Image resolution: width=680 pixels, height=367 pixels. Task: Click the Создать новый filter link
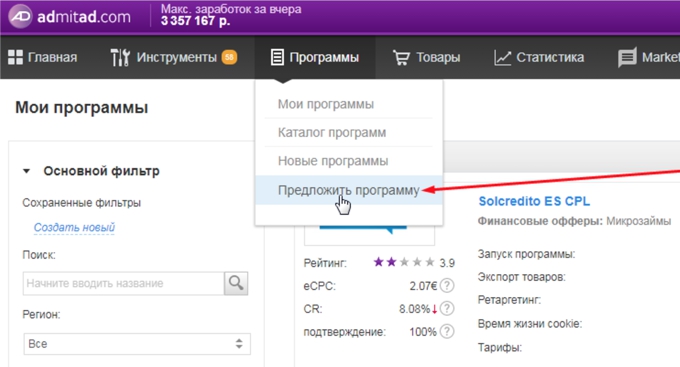(x=74, y=227)
